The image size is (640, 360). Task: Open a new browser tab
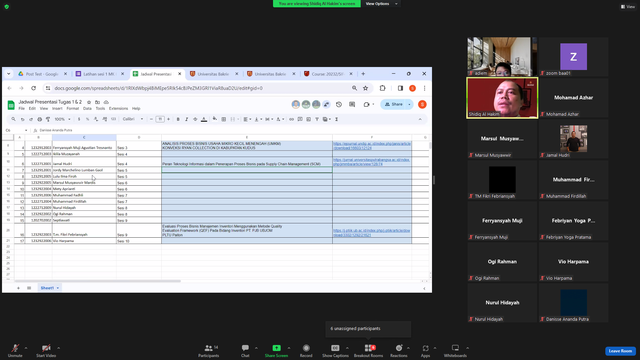coord(363,74)
